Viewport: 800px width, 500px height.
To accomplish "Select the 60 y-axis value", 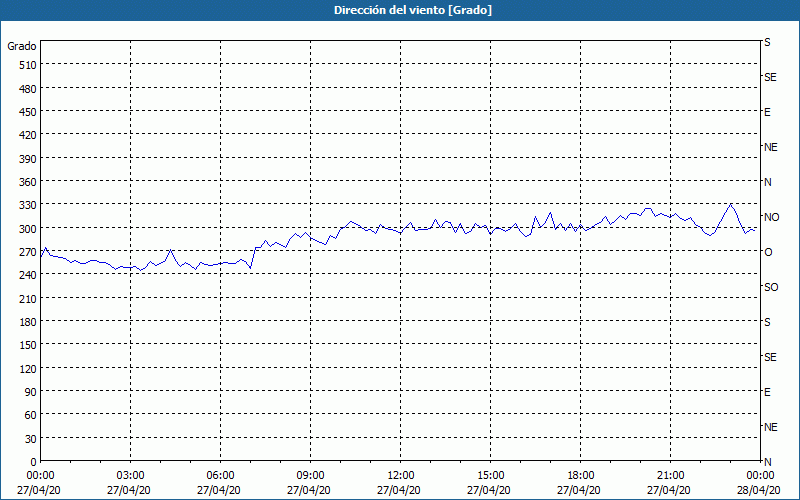I will tap(31, 415).
